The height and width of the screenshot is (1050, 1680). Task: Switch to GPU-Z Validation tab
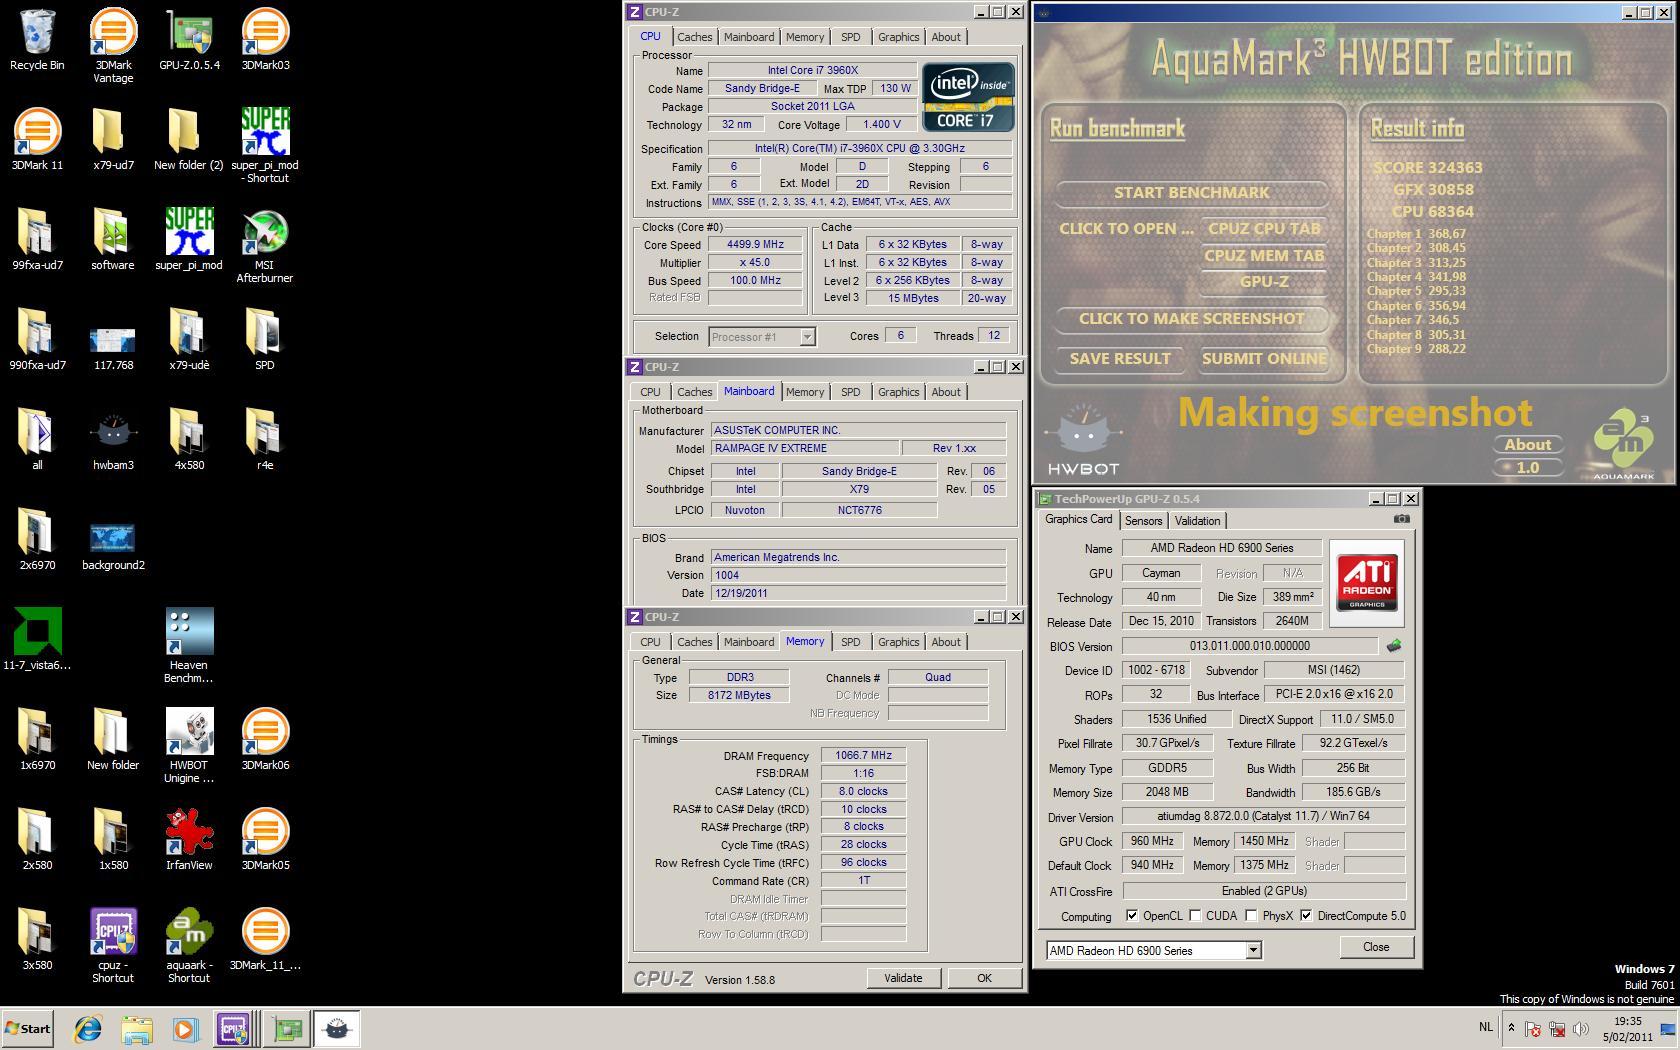pos(1197,521)
